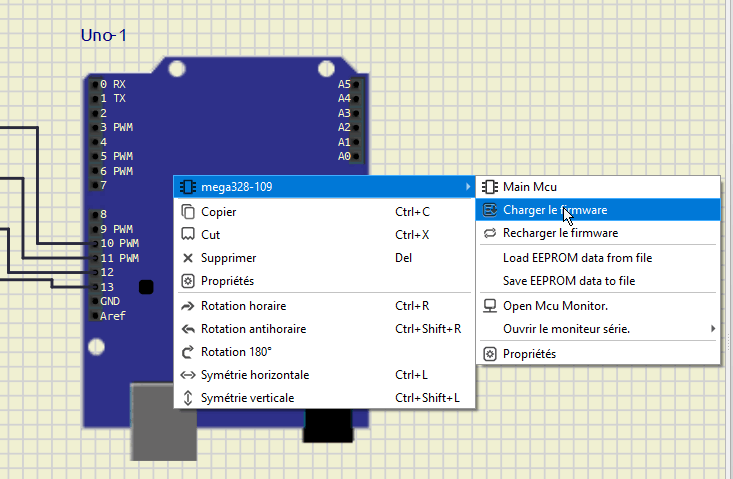
Task: Choose Rotation horaire
Action: click(324, 306)
